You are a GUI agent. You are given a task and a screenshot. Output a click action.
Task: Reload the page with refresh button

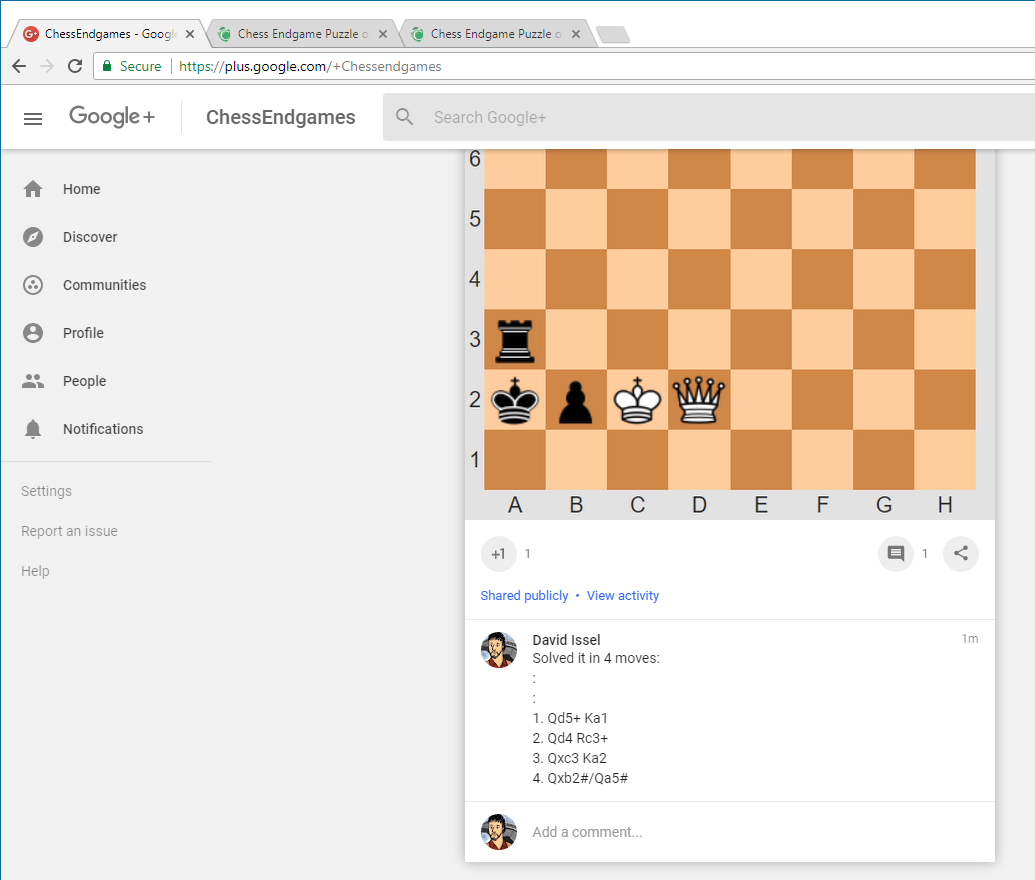tap(75, 66)
